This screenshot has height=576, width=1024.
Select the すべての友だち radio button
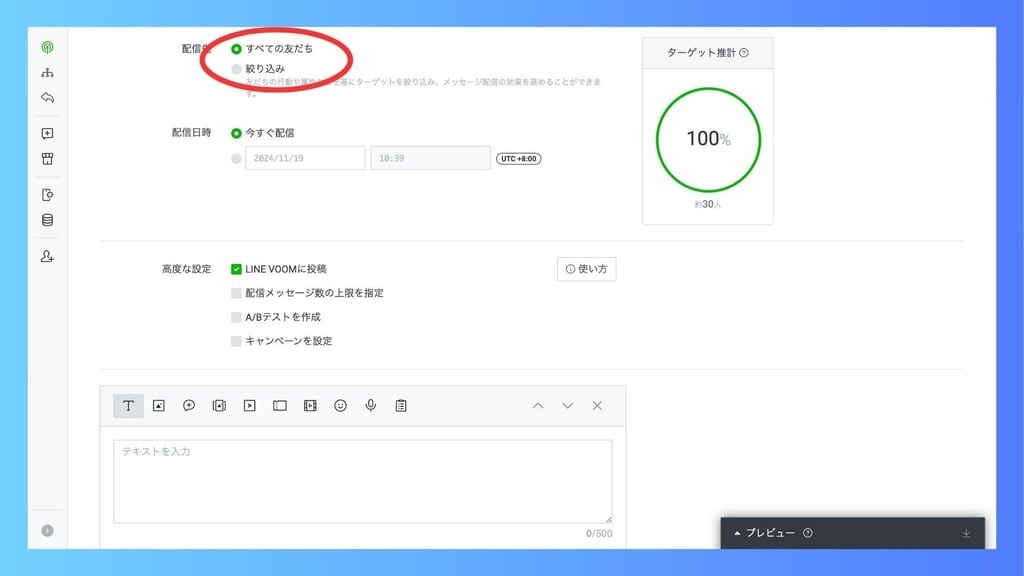236,49
